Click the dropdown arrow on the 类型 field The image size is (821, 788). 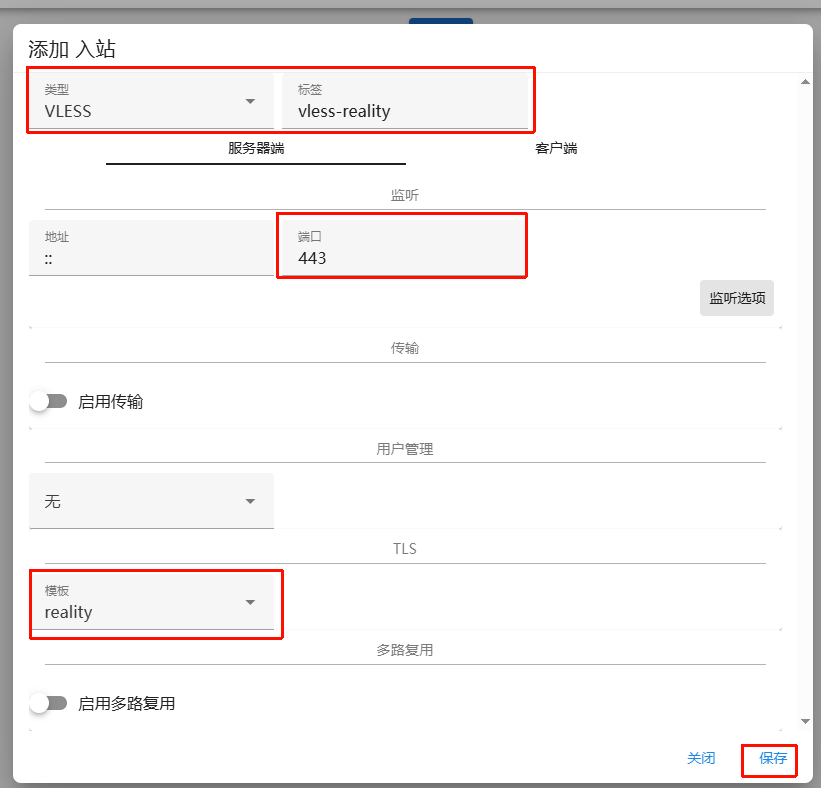point(251,100)
